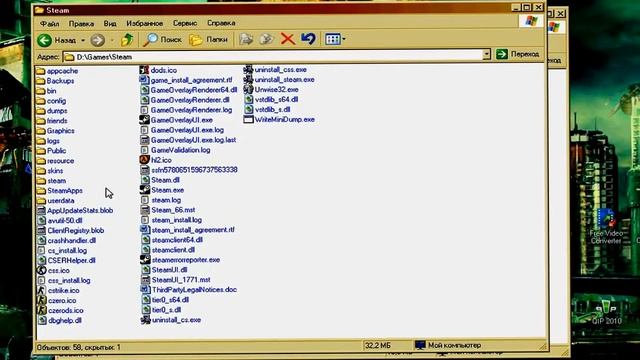Select the Steam.exe icon
The image size is (640, 360).
click(145, 190)
